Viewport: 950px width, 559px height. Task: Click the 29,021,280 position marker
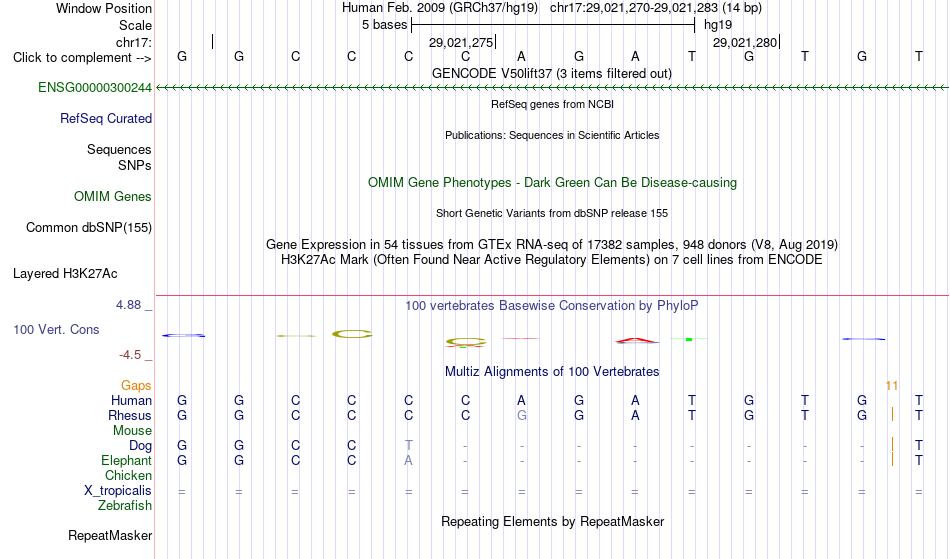(x=746, y=42)
